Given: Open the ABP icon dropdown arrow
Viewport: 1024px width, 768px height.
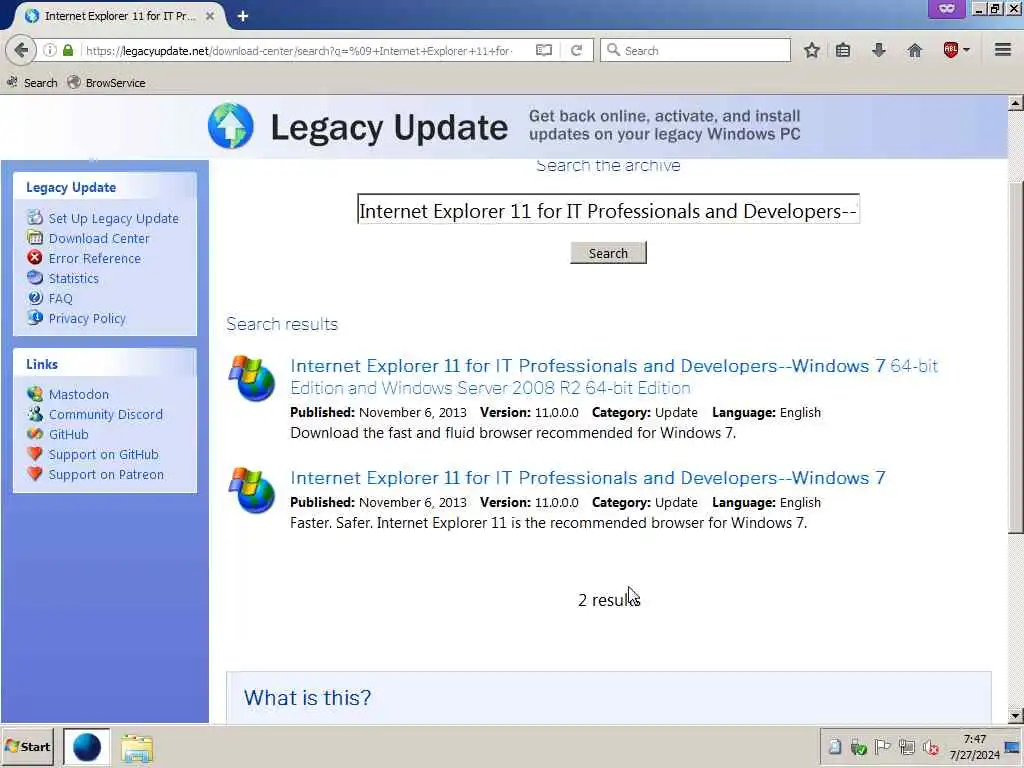Looking at the screenshot, I should tap(967, 50).
